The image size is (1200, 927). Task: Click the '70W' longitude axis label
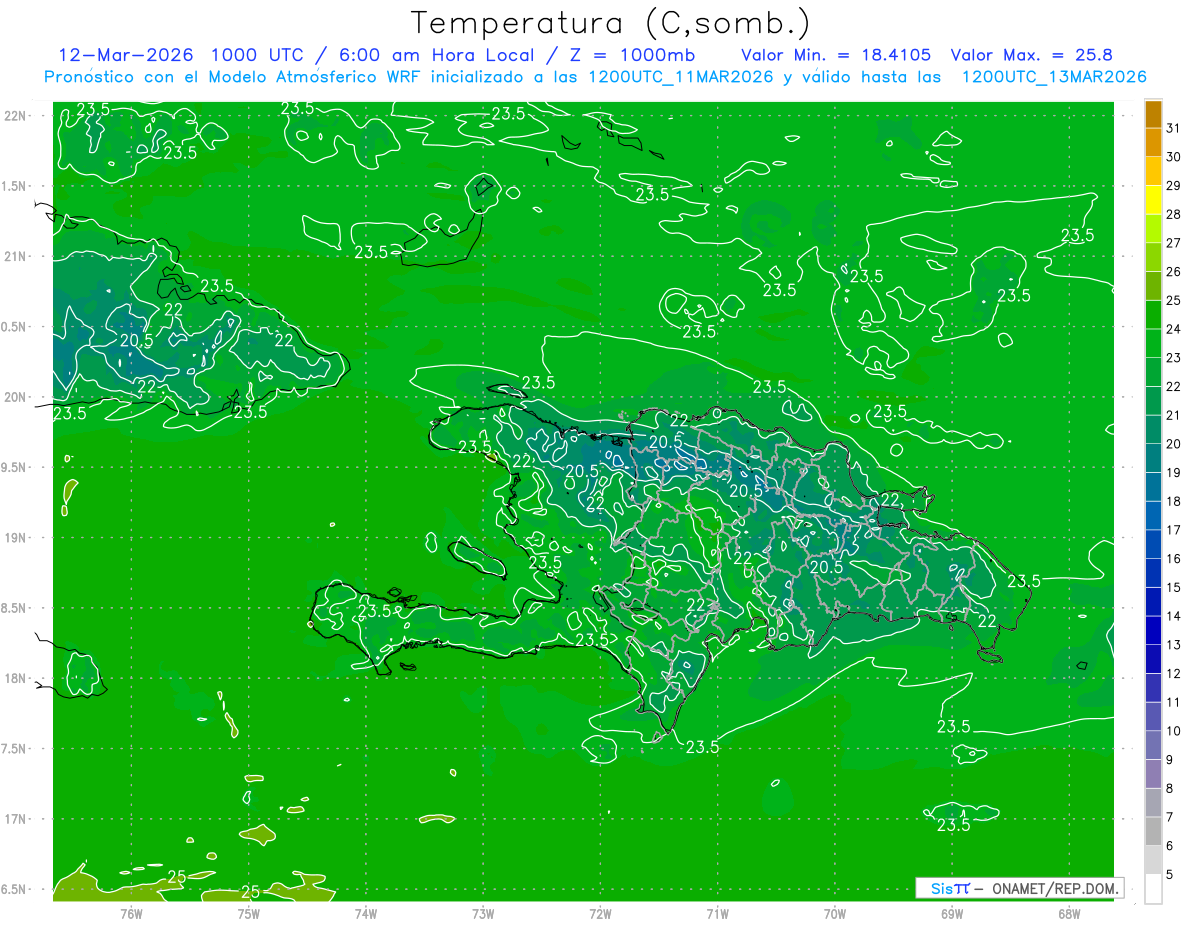(835, 913)
